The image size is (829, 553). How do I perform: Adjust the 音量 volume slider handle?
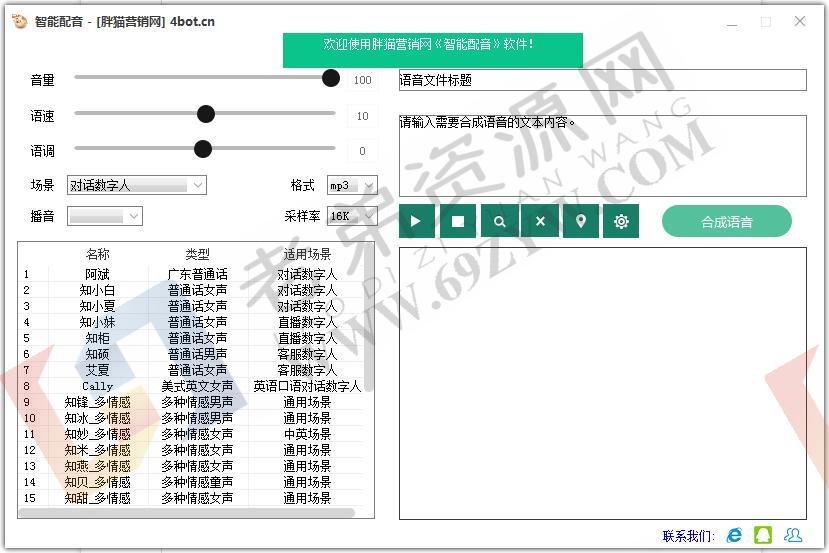coord(331,78)
